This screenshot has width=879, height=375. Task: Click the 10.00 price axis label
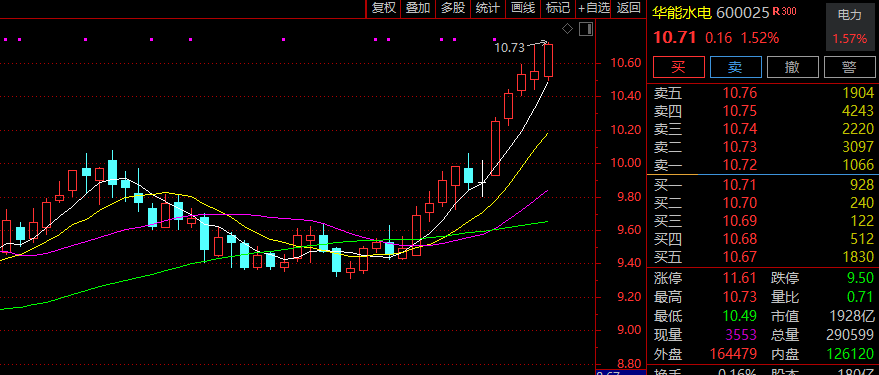tap(626, 164)
